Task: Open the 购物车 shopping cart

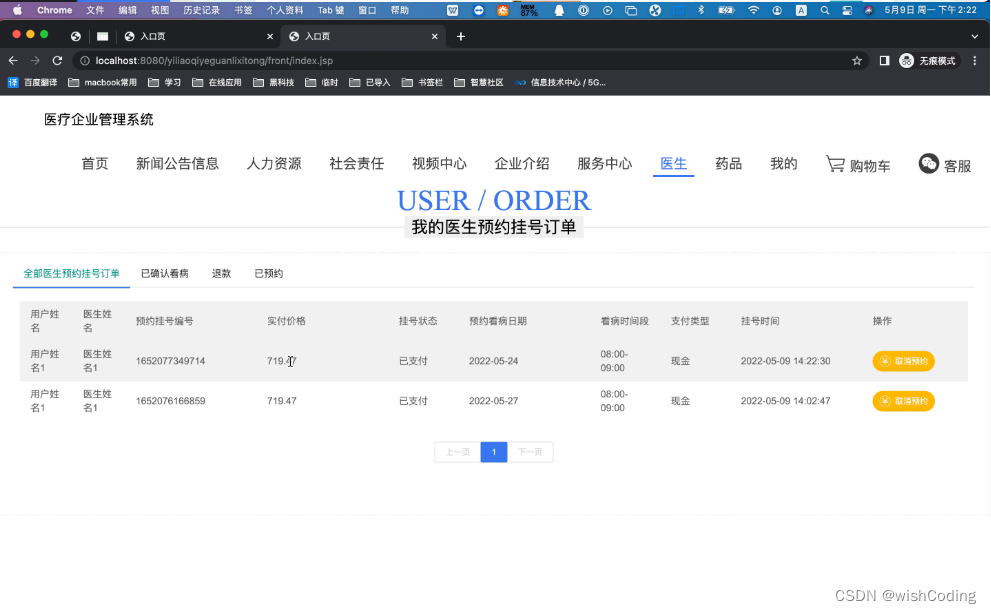Action: point(858,163)
